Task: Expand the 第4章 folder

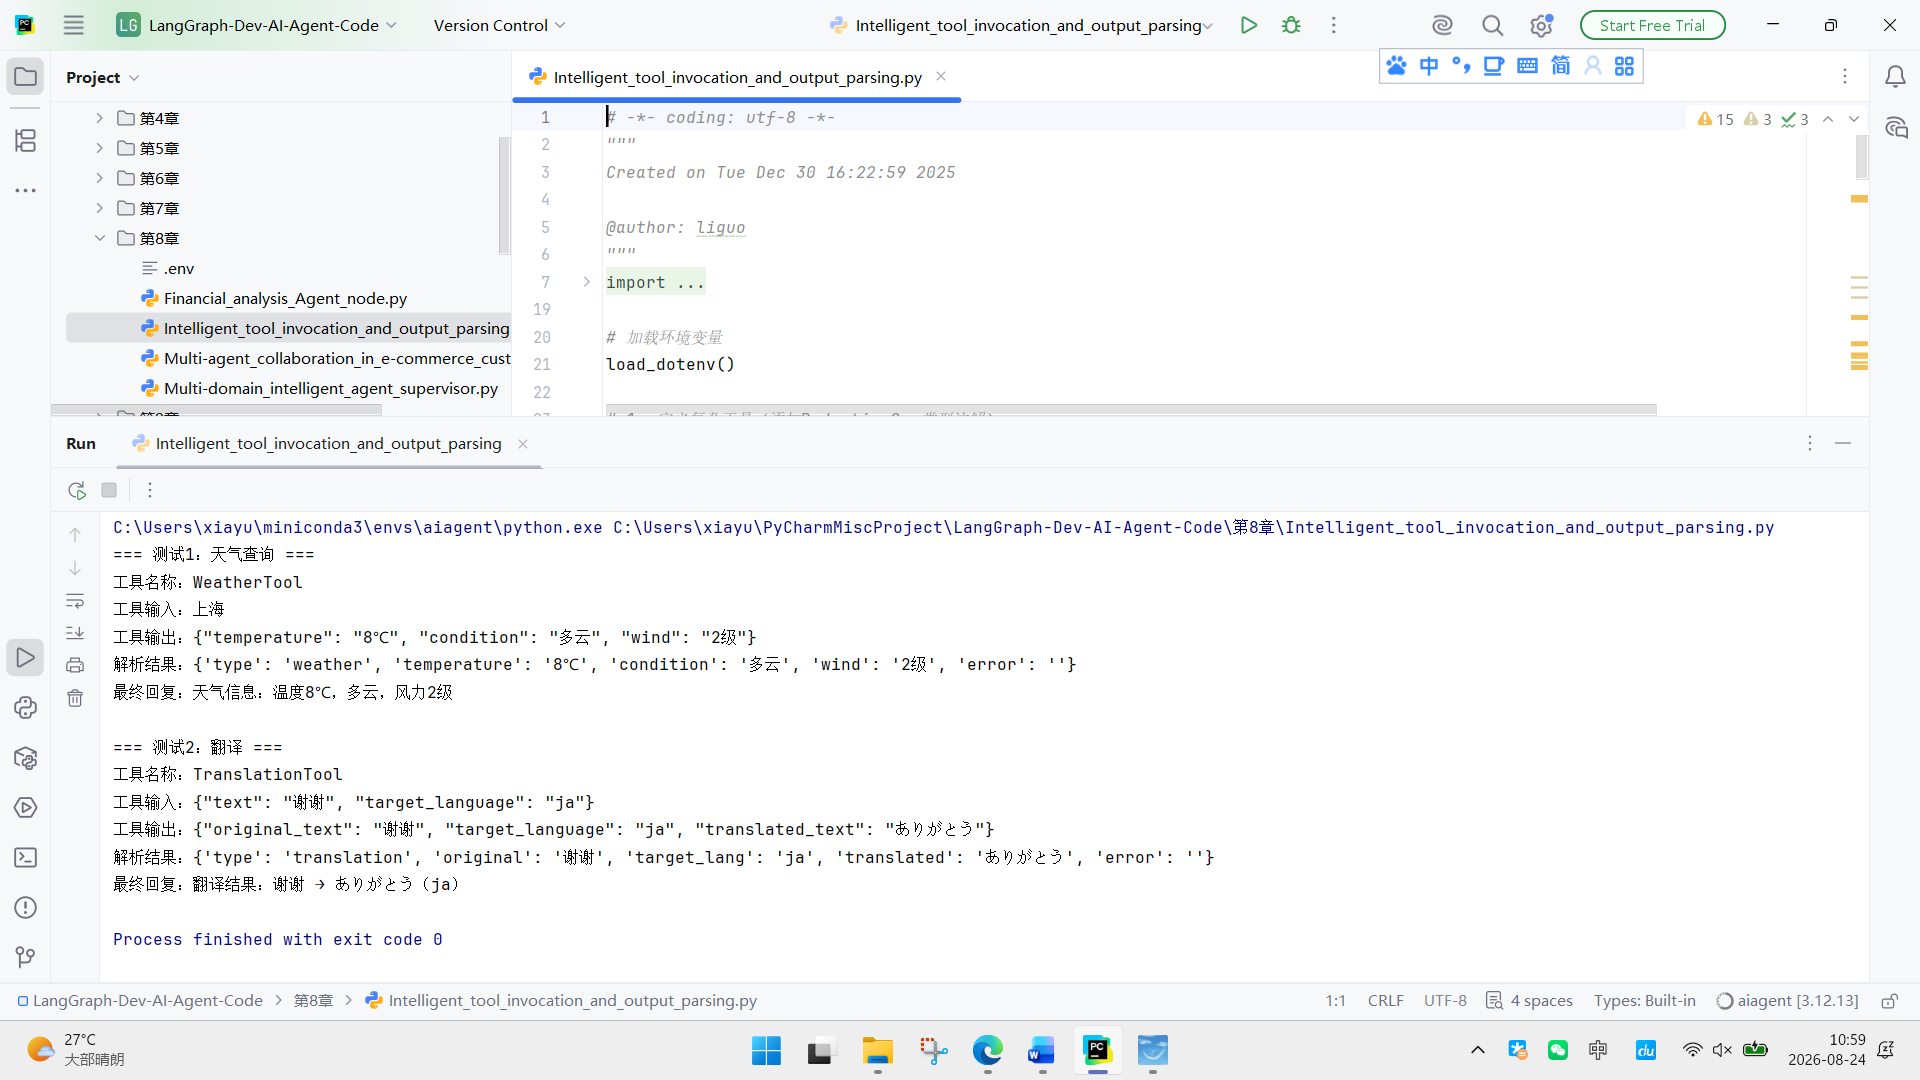Action: (99, 118)
